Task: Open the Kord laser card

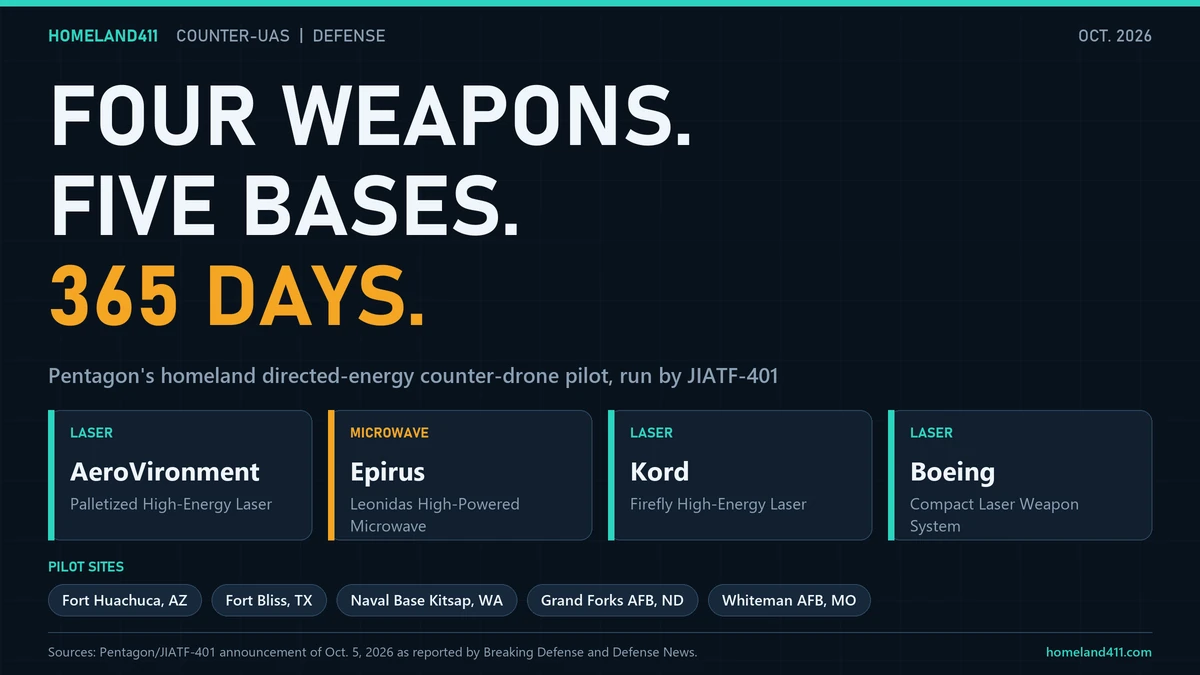Action: point(740,475)
